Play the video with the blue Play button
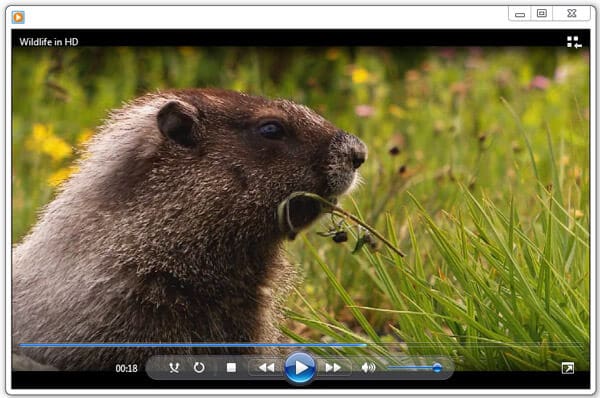This screenshot has height=398, width=600. (x=300, y=368)
